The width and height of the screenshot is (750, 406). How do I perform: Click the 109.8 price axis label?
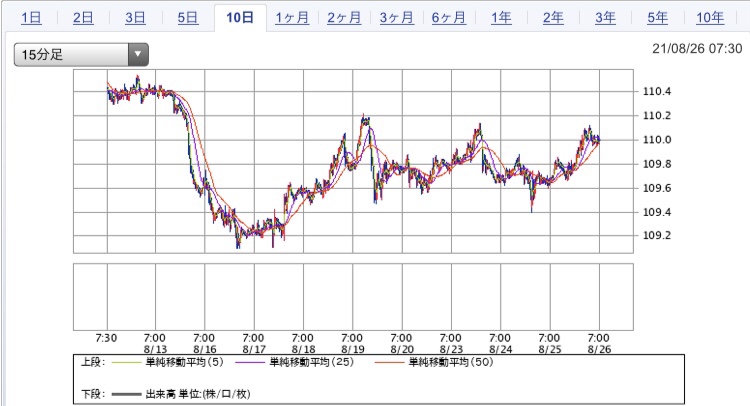[x=657, y=164]
